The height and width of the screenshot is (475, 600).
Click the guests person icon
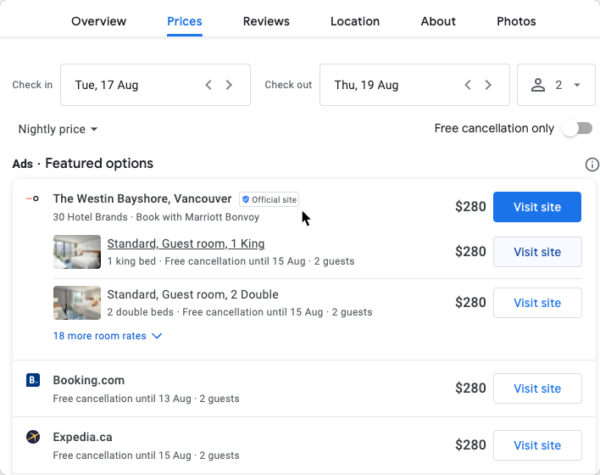538,85
